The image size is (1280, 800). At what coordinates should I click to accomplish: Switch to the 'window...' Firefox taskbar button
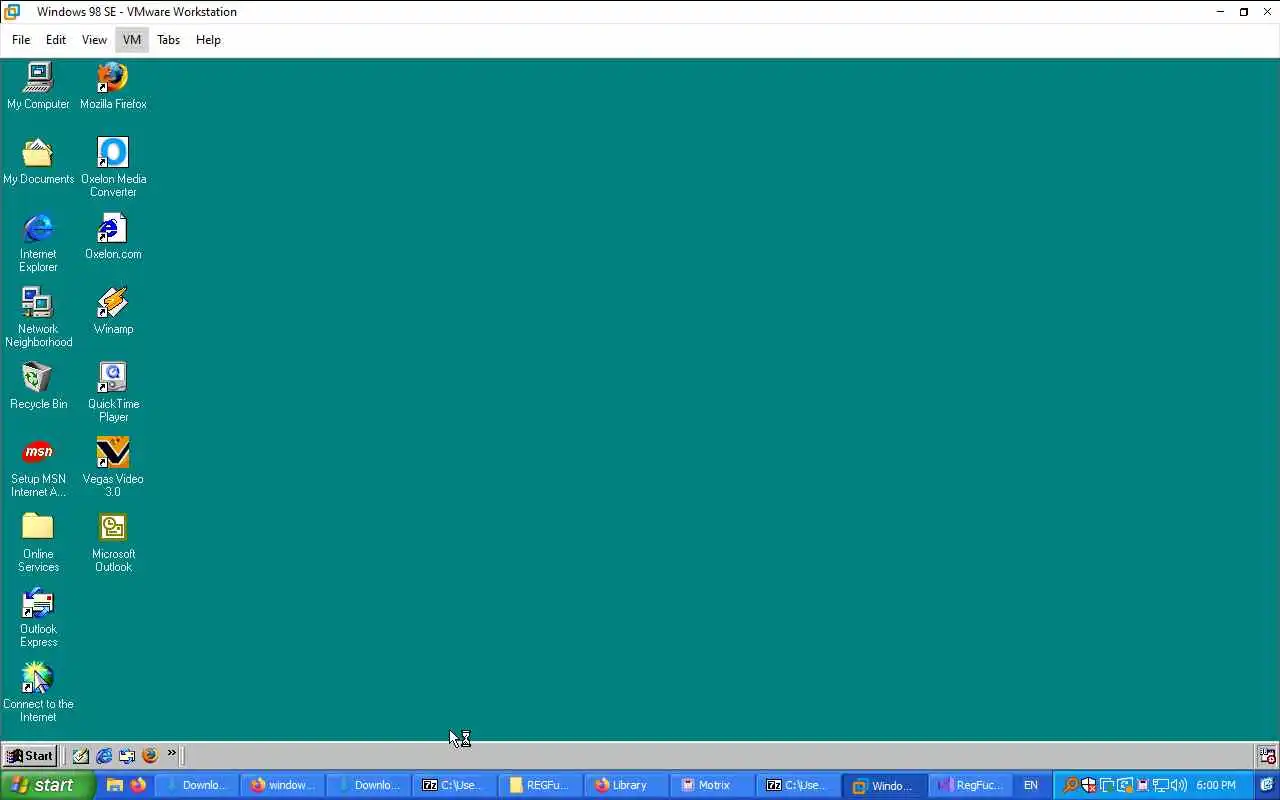coord(282,785)
